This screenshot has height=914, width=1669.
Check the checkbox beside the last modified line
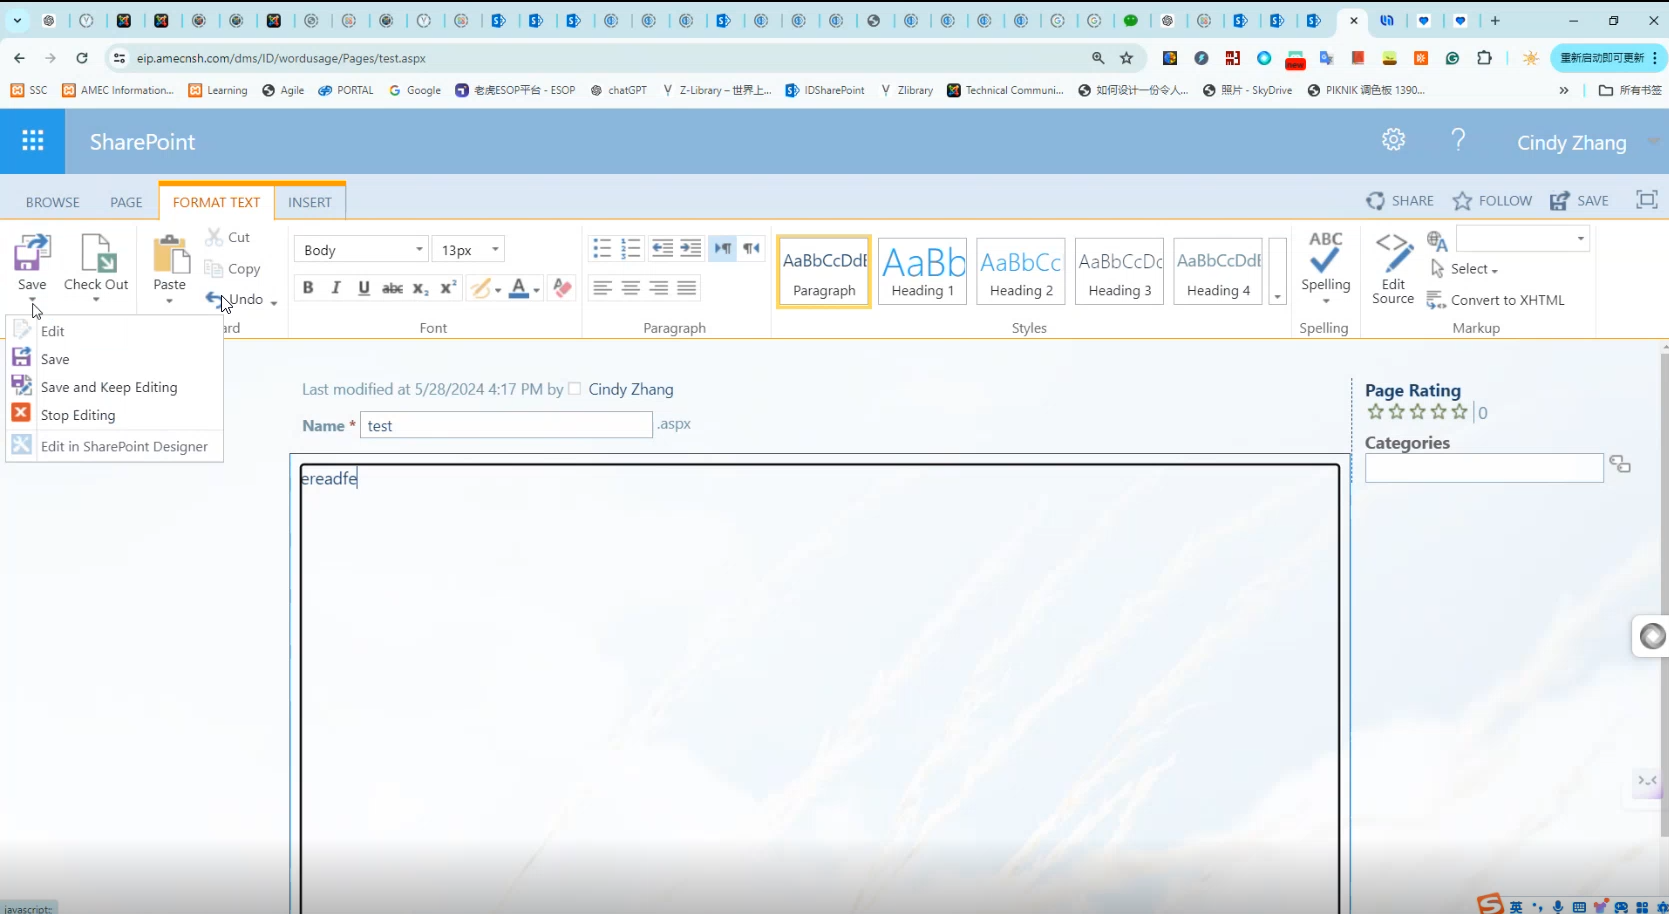(575, 388)
